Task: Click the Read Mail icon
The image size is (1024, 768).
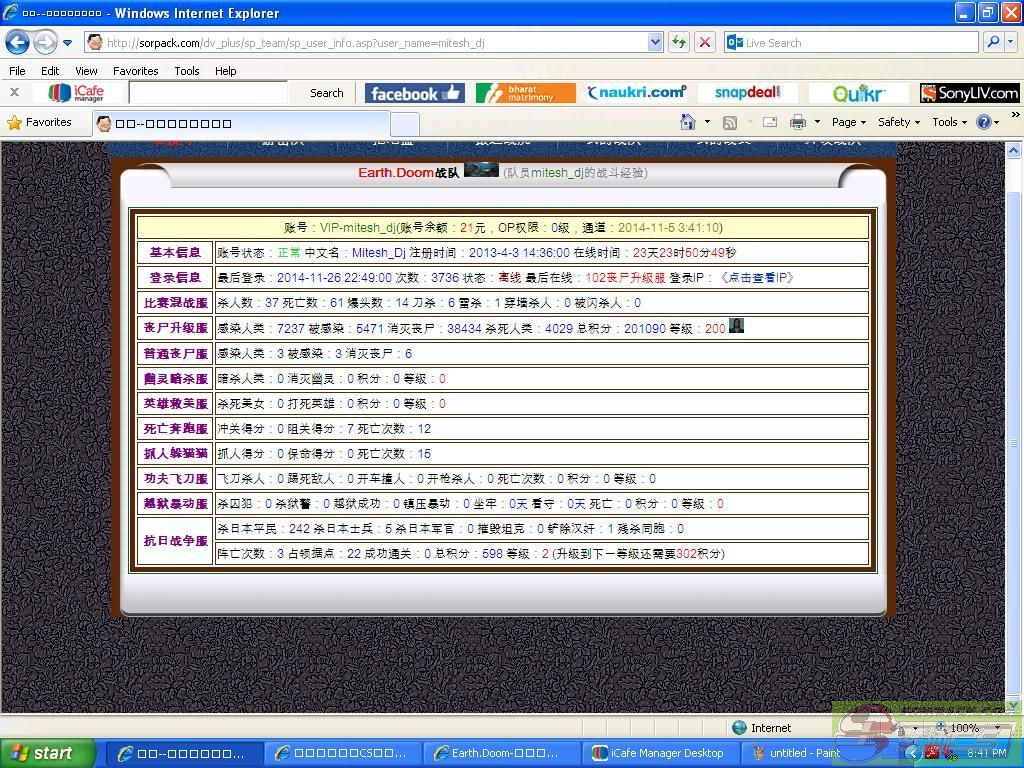Action: pos(770,122)
